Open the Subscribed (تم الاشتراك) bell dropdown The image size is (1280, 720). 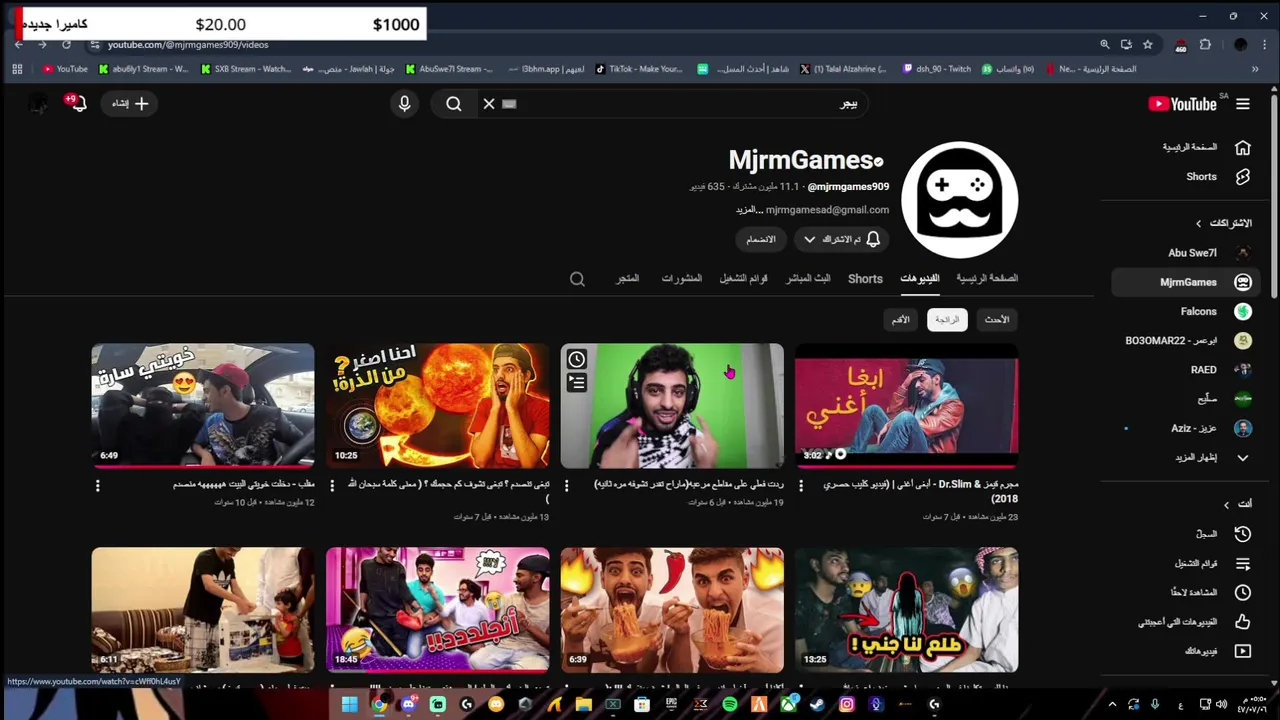point(841,239)
